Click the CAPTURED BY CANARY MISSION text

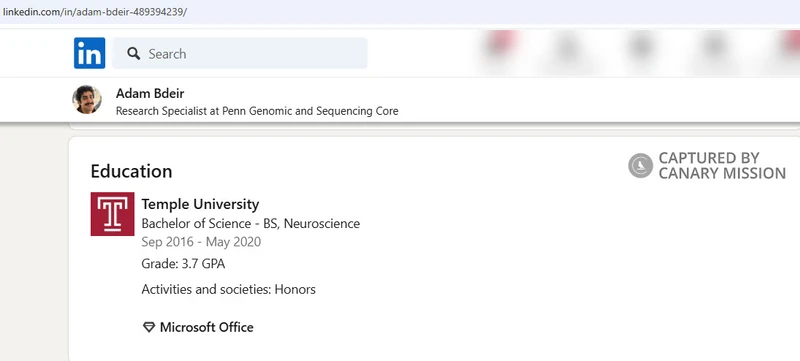(x=722, y=166)
